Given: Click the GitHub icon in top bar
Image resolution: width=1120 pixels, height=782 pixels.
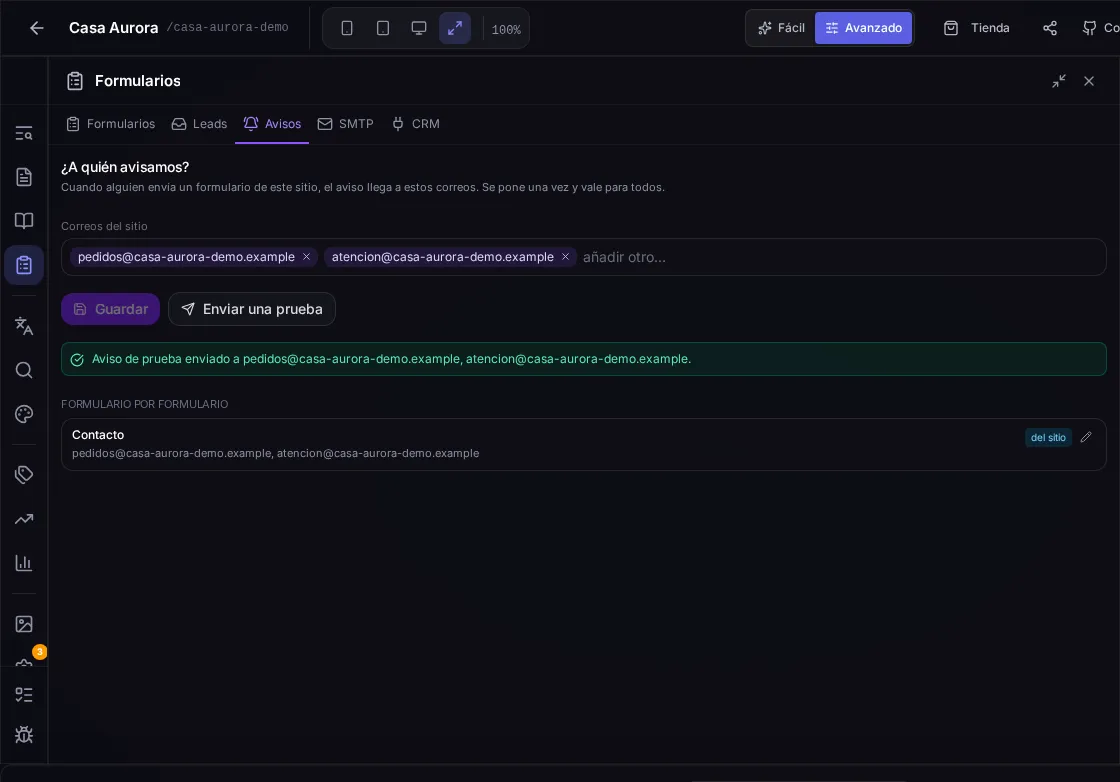Looking at the screenshot, I should (1089, 28).
